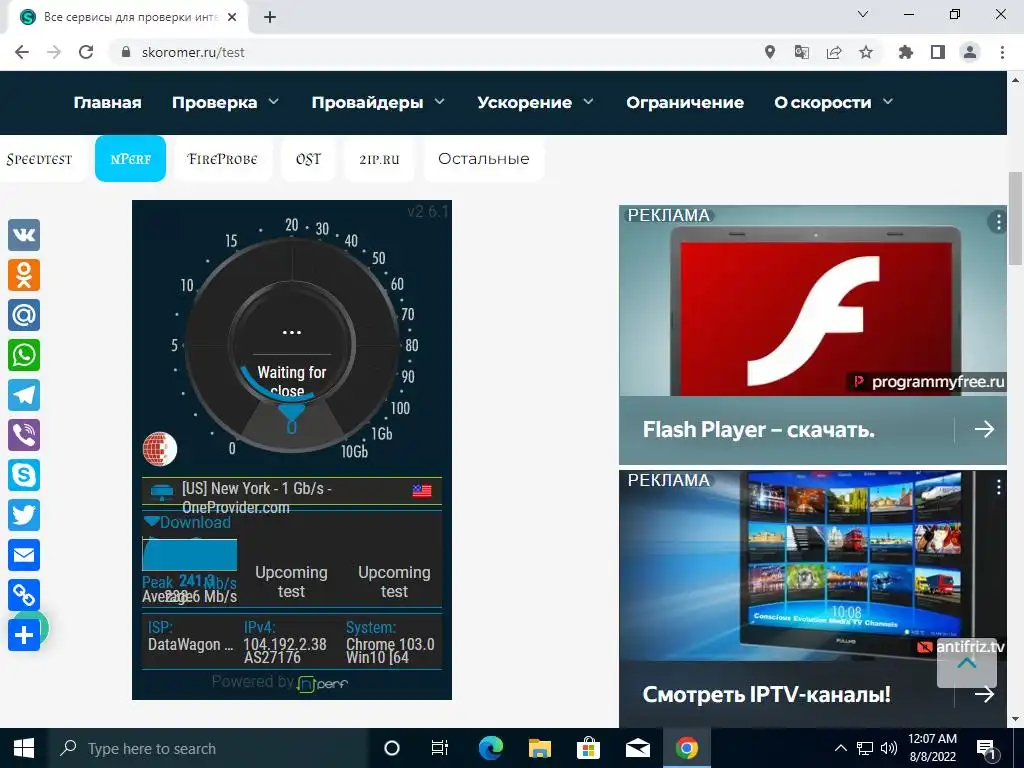Open Смотреть IPTV-каналы ad link
The width and height of the screenshot is (1024, 768).
click(x=766, y=694)
